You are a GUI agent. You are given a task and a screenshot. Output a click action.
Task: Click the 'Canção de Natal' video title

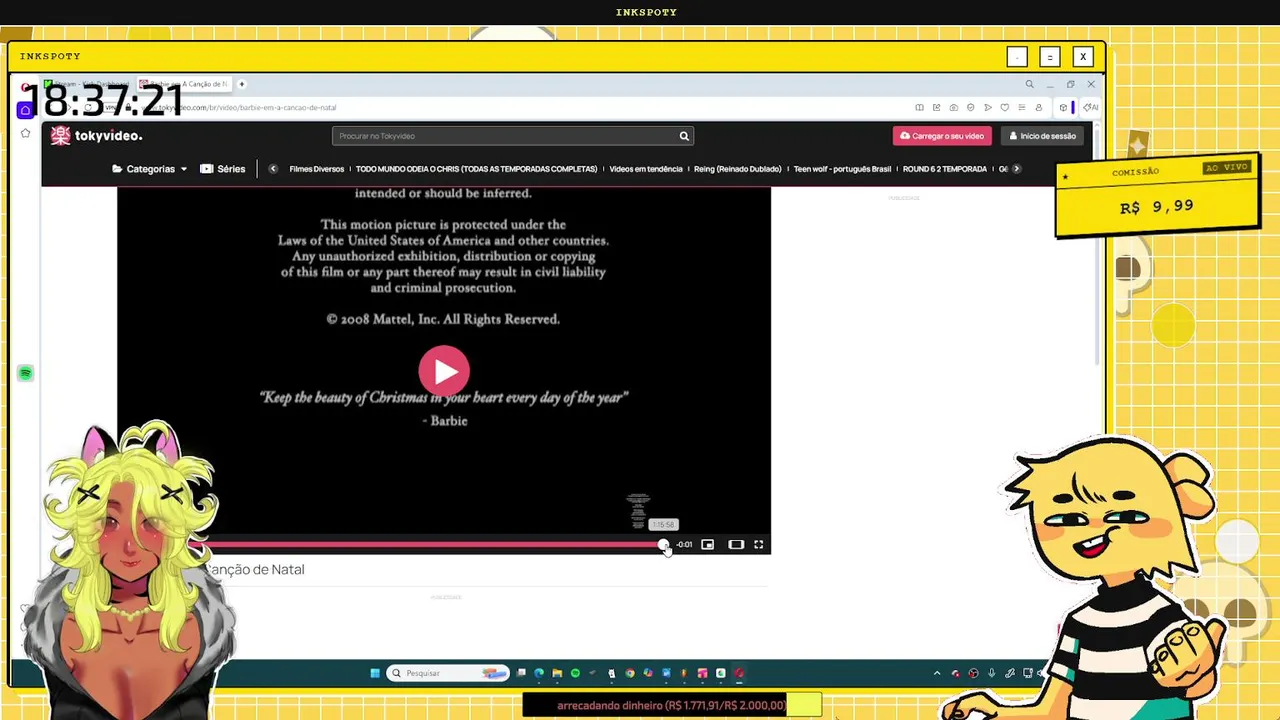click(x=254, y=569)
